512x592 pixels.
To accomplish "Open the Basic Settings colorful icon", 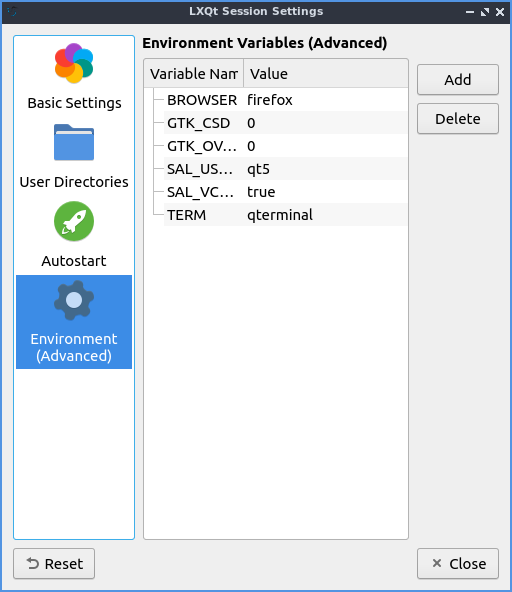I will point(74,63).
